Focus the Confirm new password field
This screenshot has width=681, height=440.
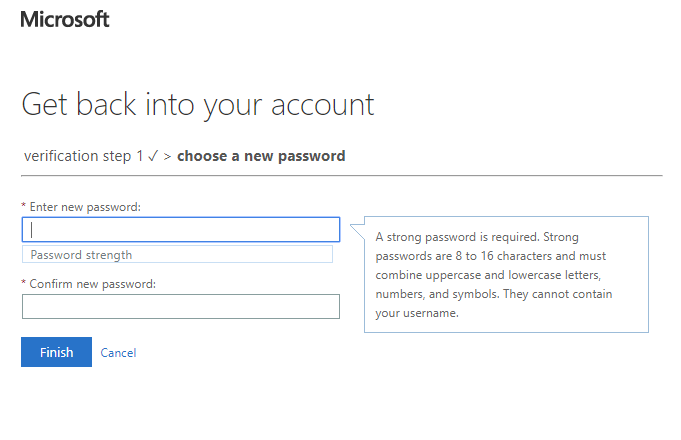(181, 306)
